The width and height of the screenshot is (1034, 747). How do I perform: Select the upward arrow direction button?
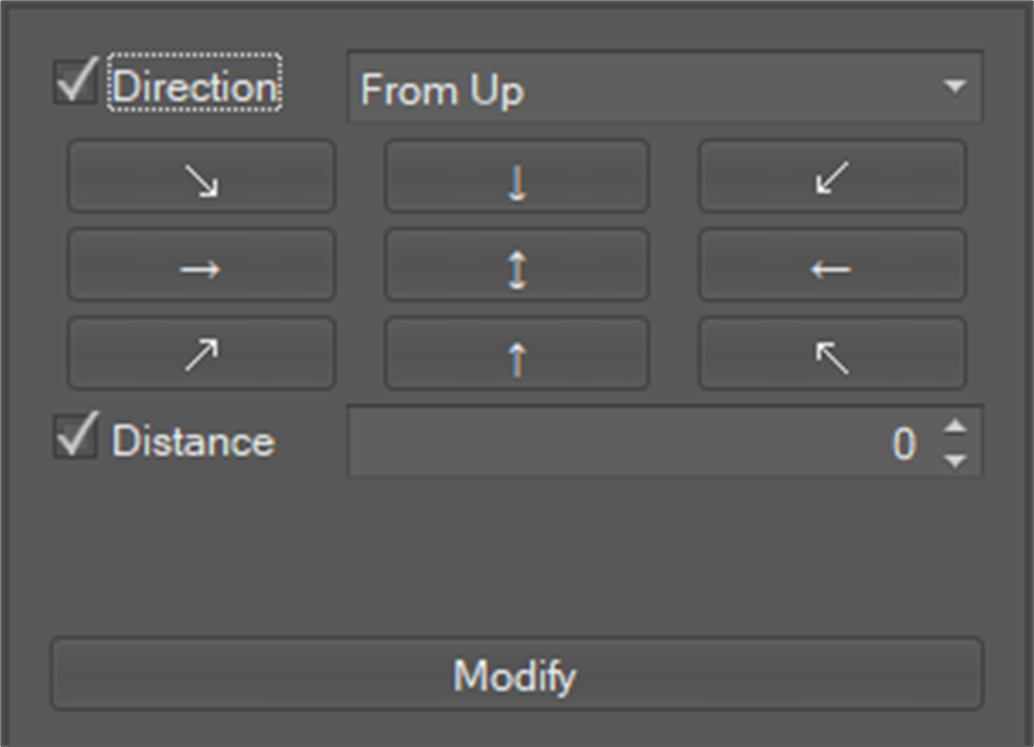(x=517, y=354)
